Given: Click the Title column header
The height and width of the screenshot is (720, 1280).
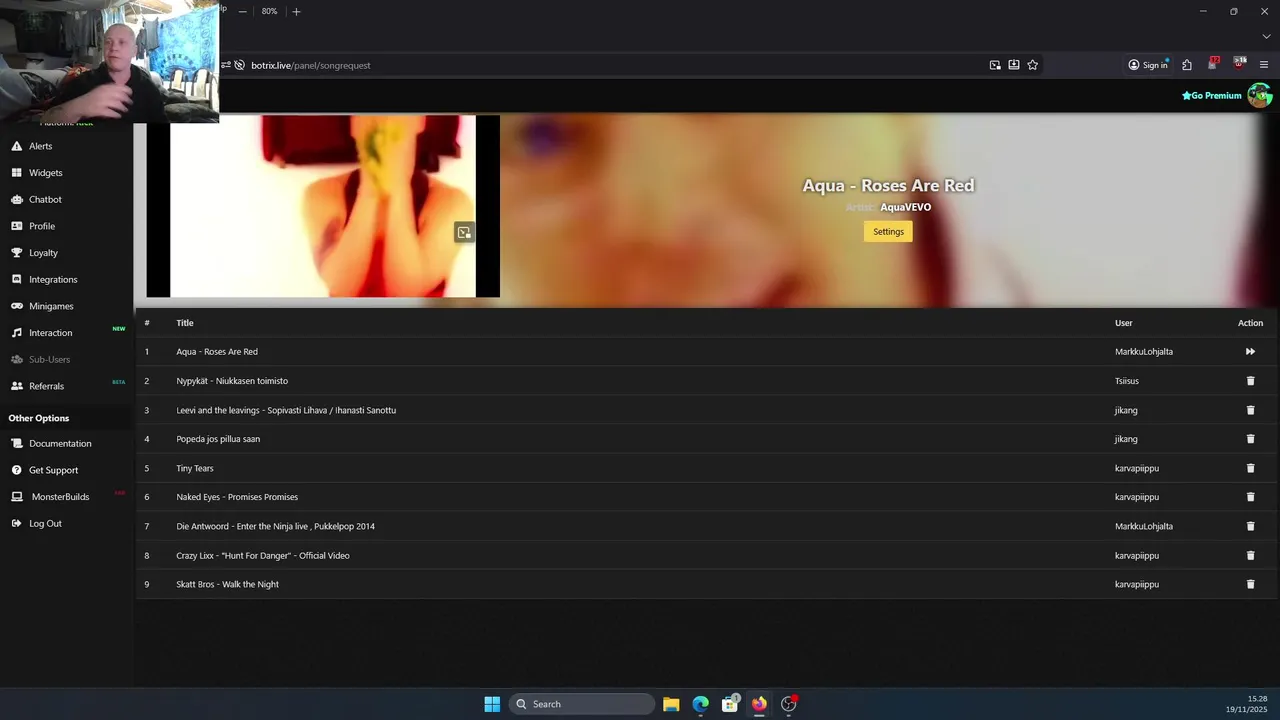Looking at the screenshot, I should 185,323.
